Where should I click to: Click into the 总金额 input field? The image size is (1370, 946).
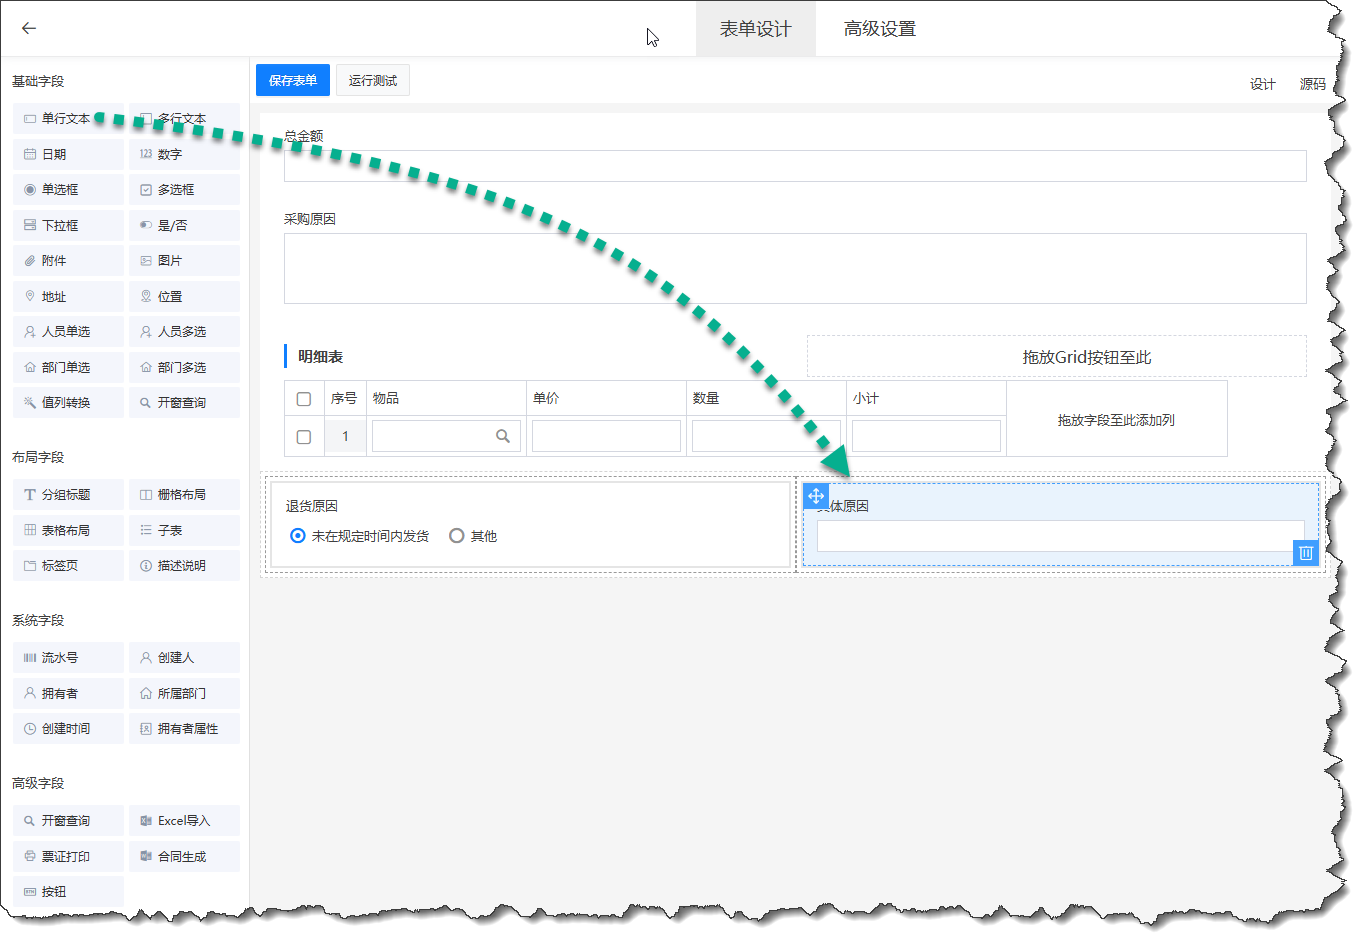click(x=794, y=166)
